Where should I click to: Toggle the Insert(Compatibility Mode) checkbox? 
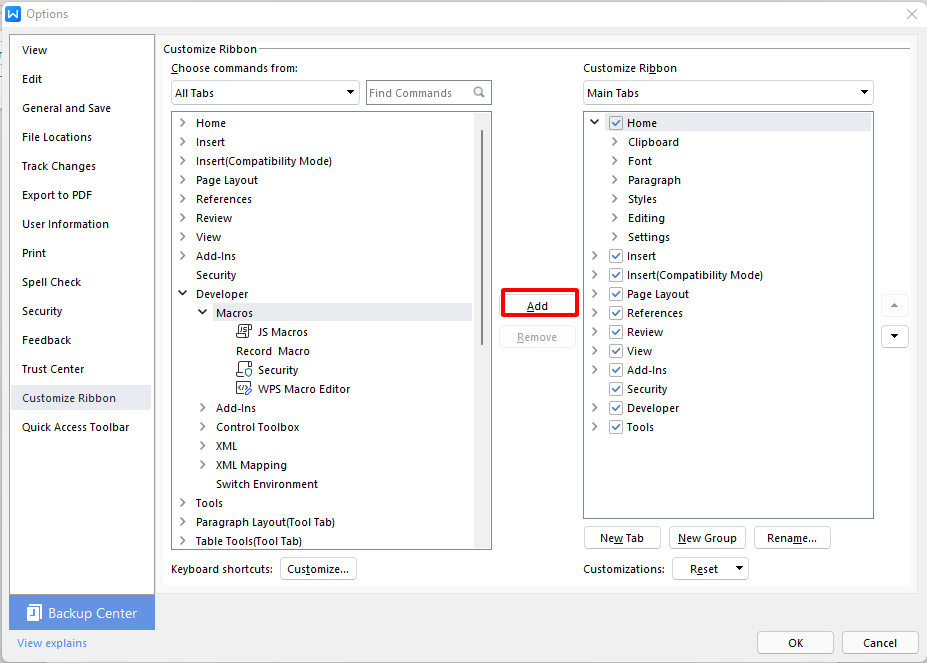(615, 274)
